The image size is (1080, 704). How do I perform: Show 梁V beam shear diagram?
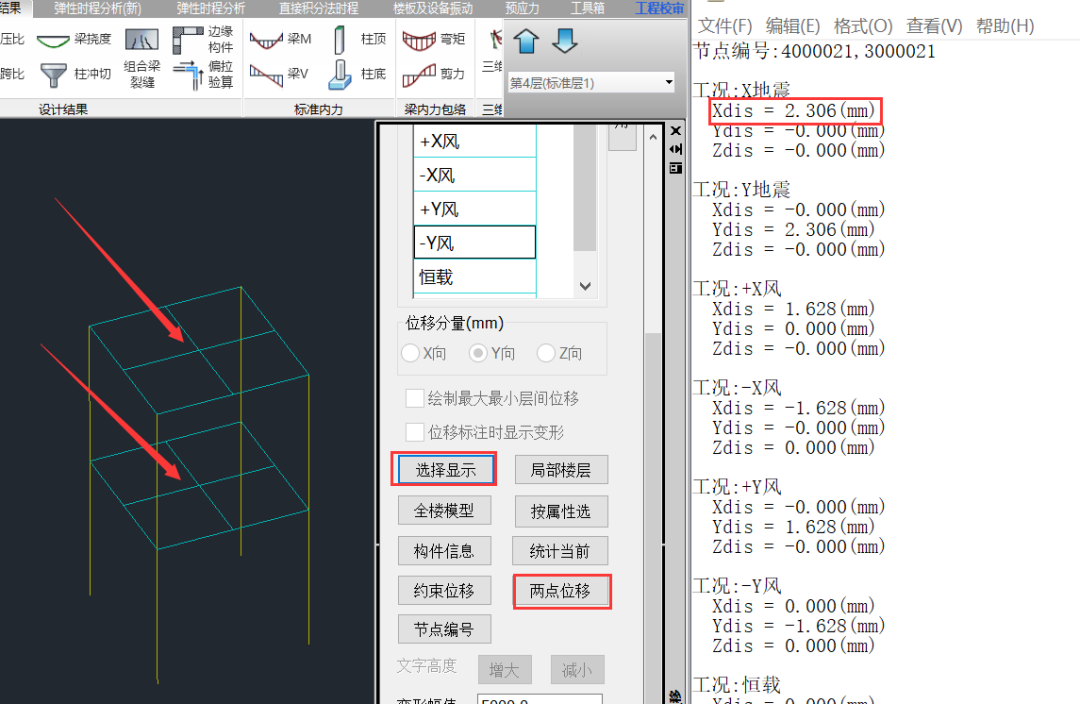[x=280, y=74]
